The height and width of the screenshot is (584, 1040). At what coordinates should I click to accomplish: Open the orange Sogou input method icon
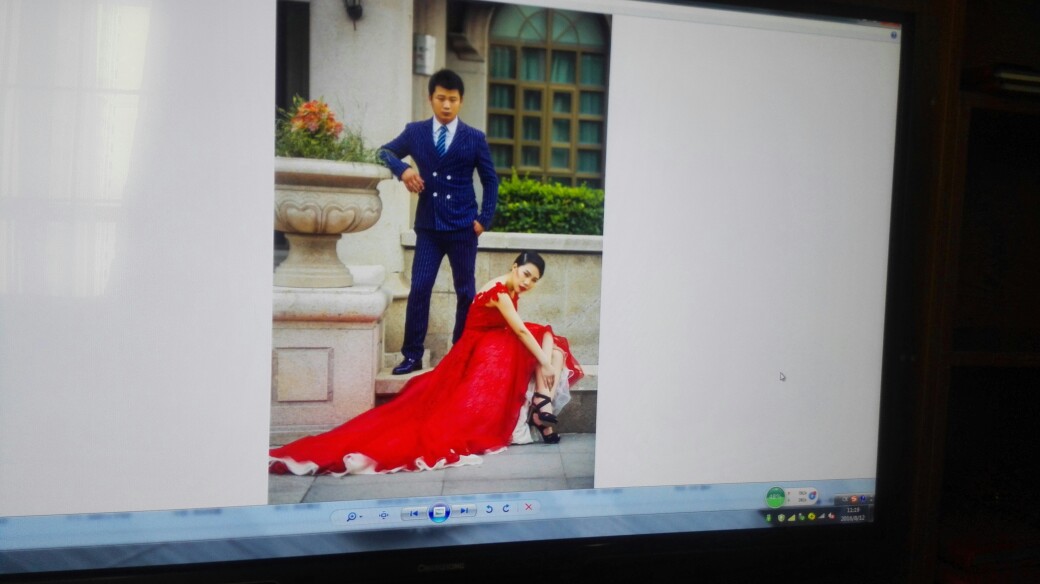(x=854, y=499)
